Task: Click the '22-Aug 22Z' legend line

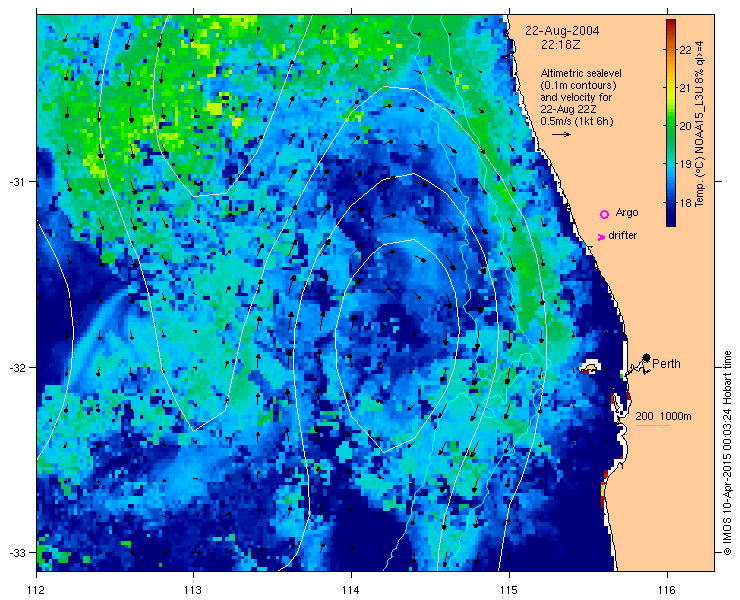Action: (569, 110)
